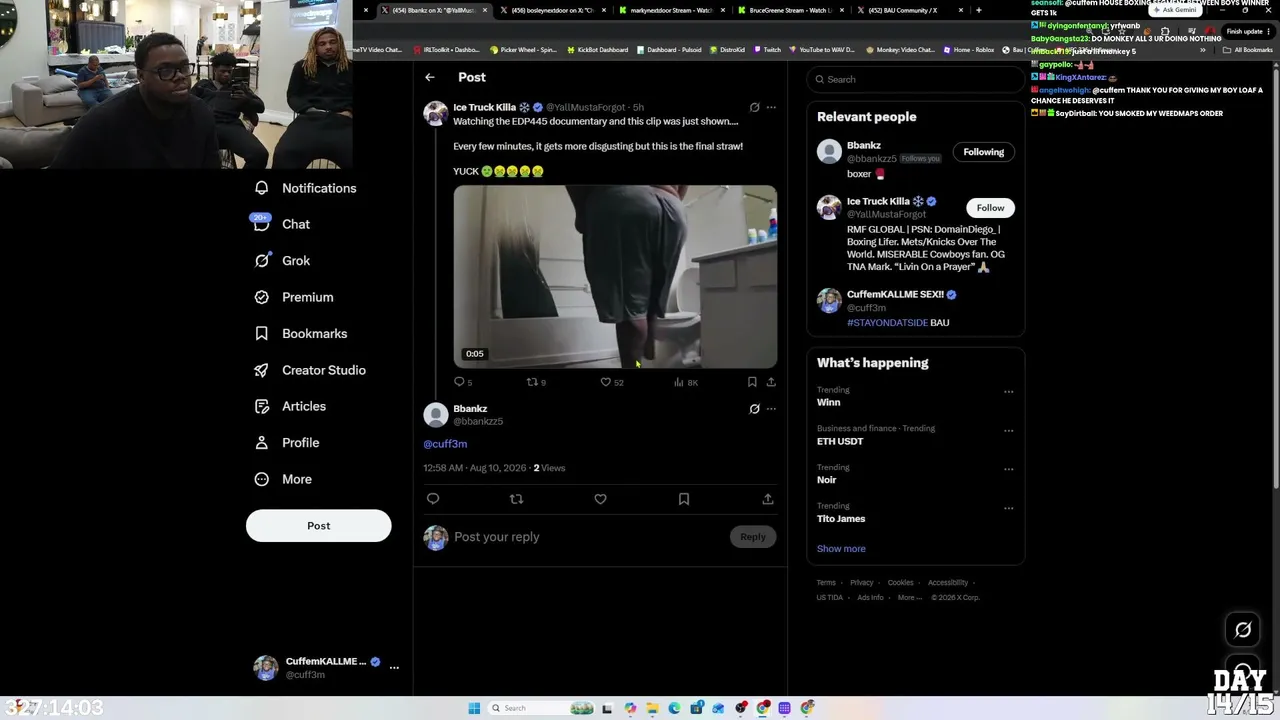
Task: Click Grok icon on Ice Truck Killa's post
Action: 755,107
